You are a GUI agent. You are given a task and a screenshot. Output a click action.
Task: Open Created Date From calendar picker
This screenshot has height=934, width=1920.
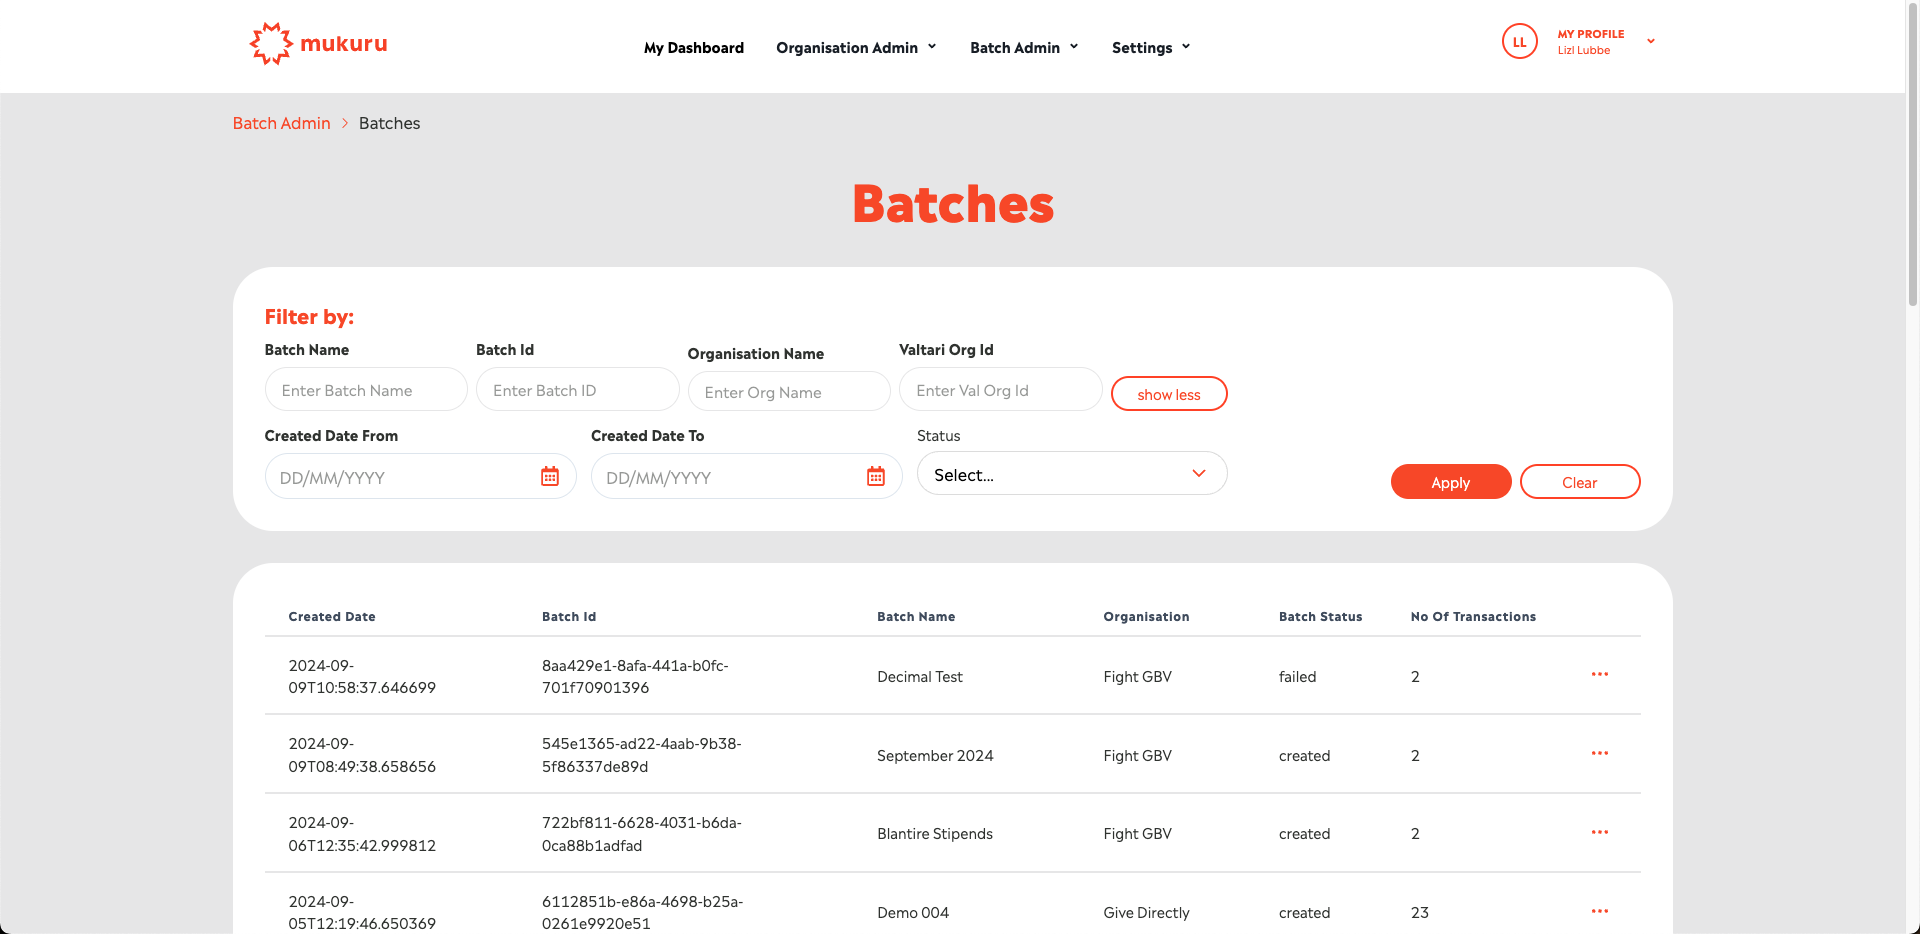point(550,477)
